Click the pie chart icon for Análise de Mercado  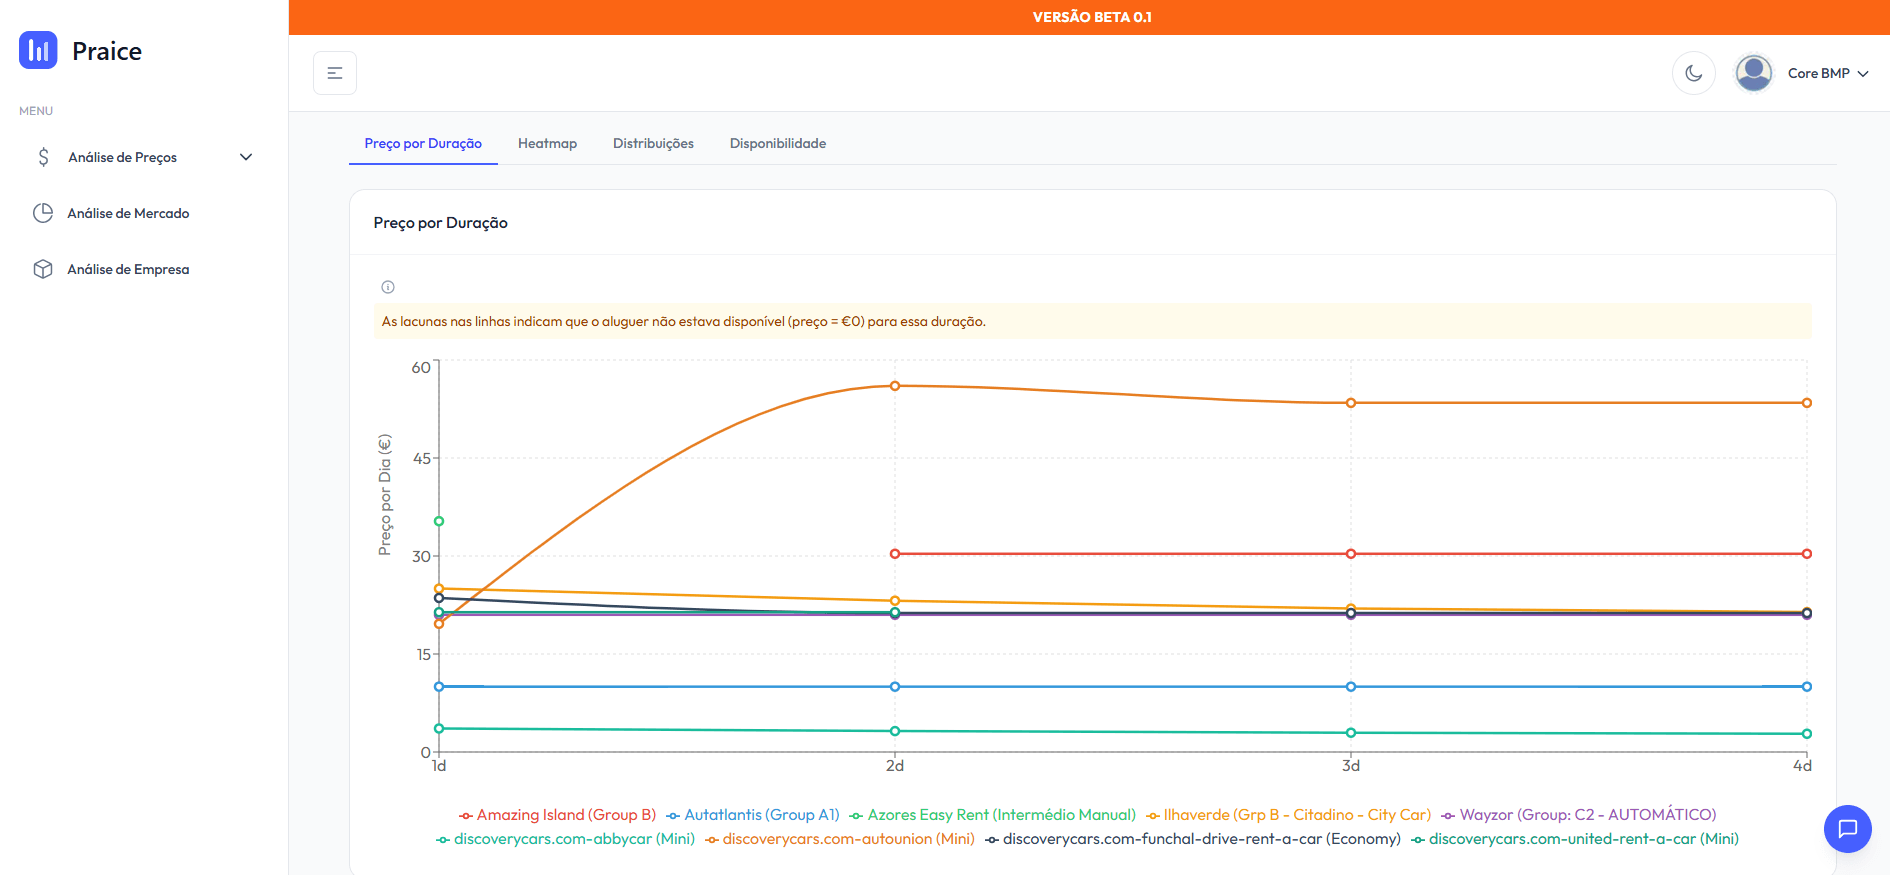pyautogui.click(x=43, y=213)
